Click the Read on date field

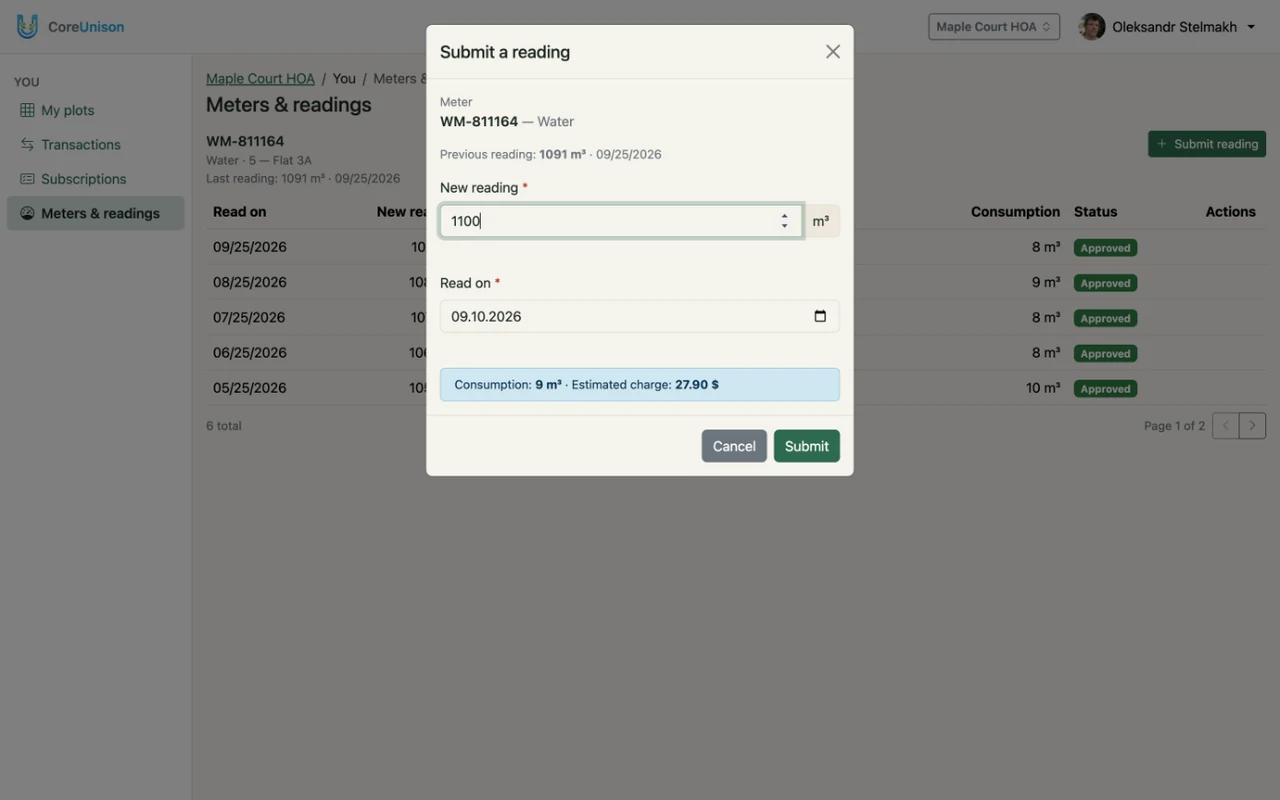[x=640, y=316]
